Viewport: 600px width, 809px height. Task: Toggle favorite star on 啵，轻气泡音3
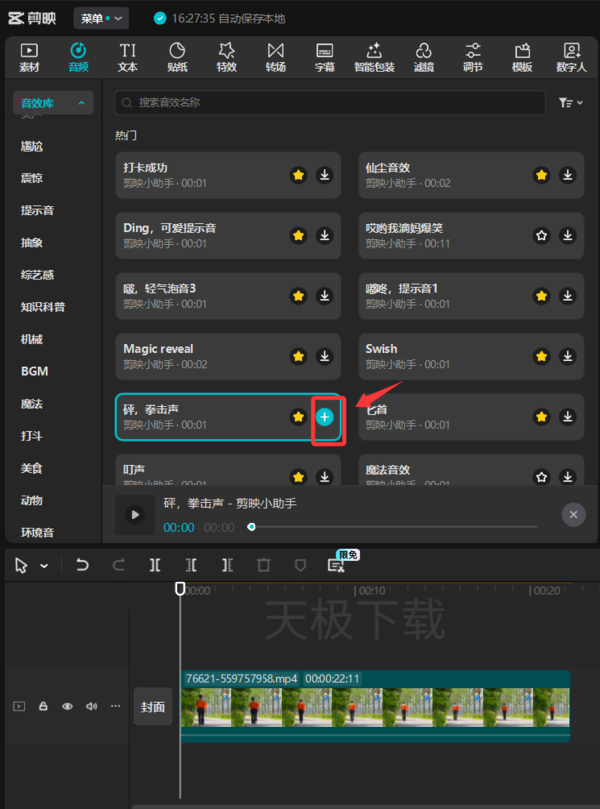click(x=298, y=296)
